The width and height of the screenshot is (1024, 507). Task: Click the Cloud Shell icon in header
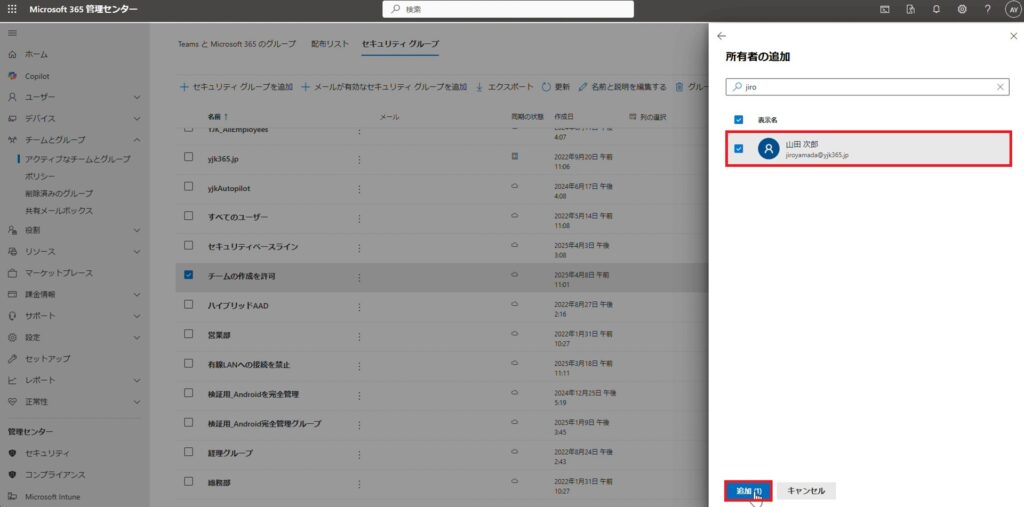pos(885,9)
